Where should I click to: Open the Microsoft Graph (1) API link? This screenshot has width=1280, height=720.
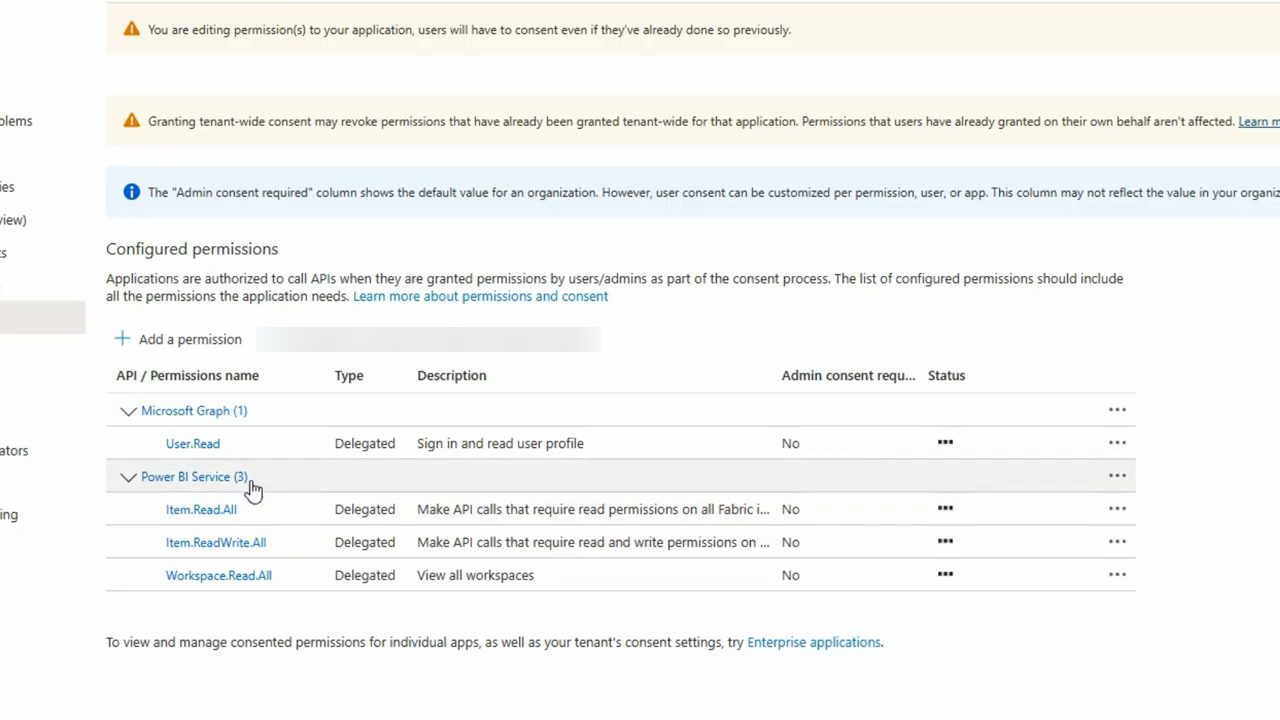(194, 411)
